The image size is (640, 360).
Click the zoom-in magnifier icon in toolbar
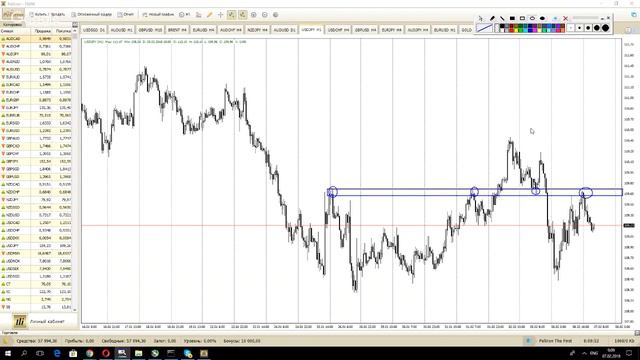click(253, 15)
